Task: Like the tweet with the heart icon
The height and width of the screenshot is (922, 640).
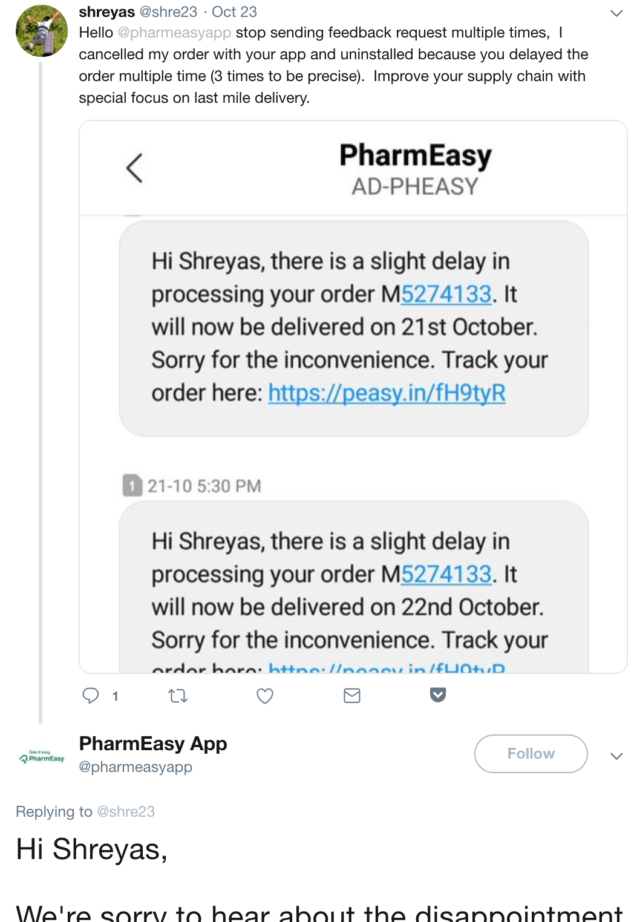Action: coord(265,695)
